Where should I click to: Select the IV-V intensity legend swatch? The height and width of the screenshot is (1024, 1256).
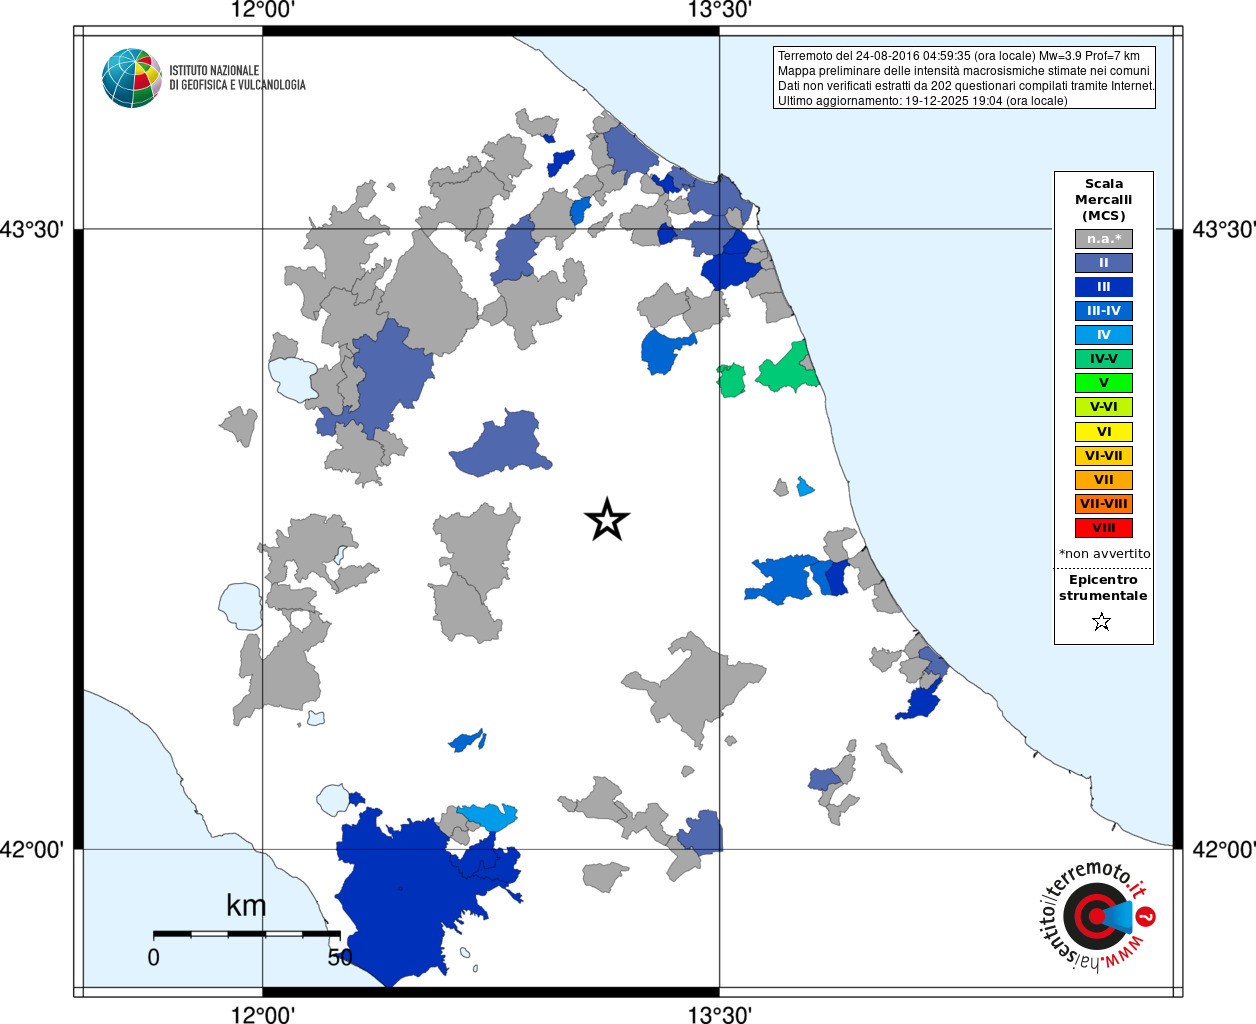pos(1104,359)
